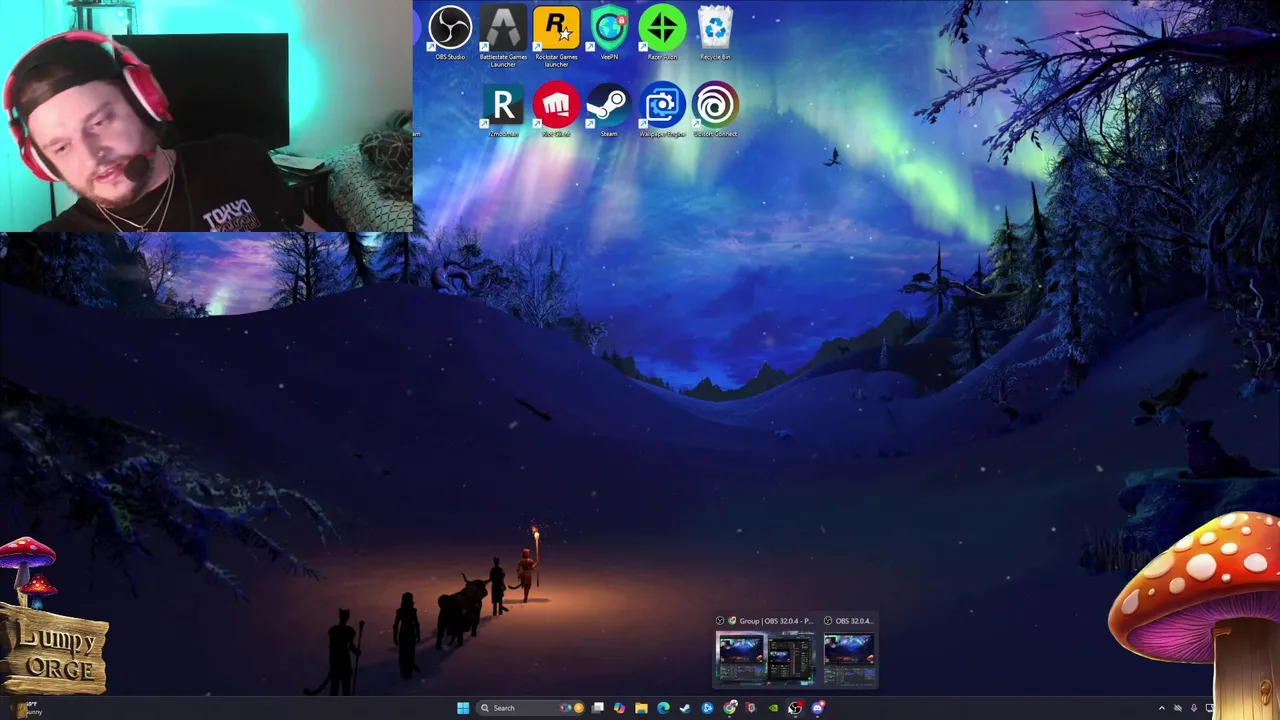The width and height of the screenshot is (1280, 720).
Task: Expand the system tray hidden icons chevron
Action: (1162, 708)
